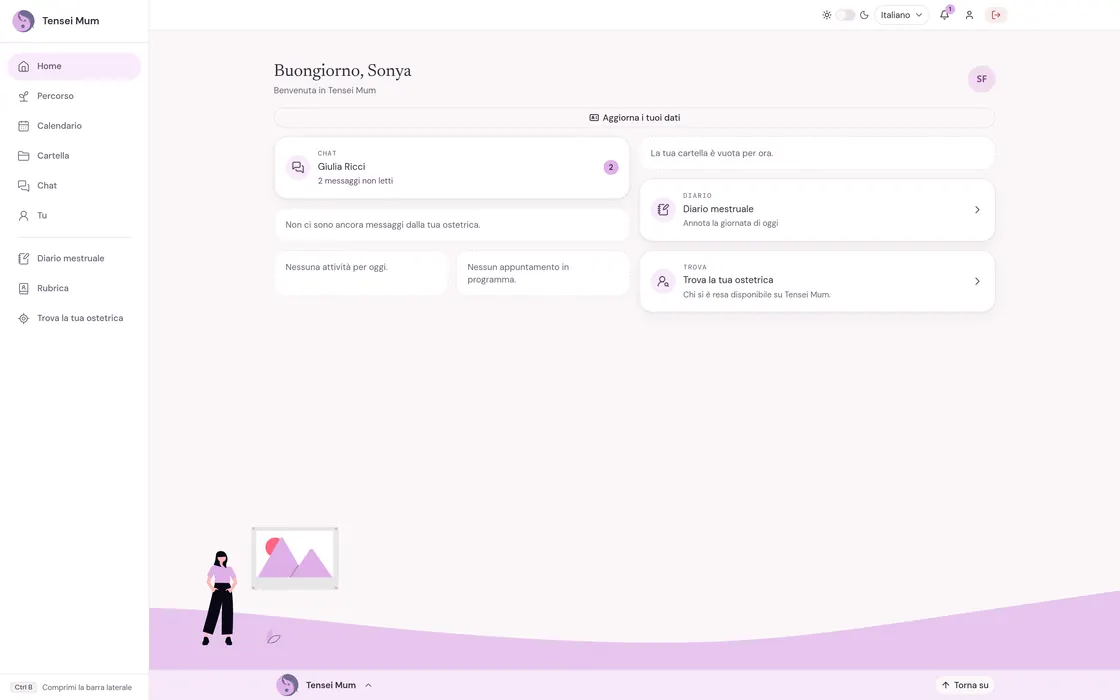Open Trova la tua ostetrica from sidebar
The image size is (1120, 700).
click(74, 319)
